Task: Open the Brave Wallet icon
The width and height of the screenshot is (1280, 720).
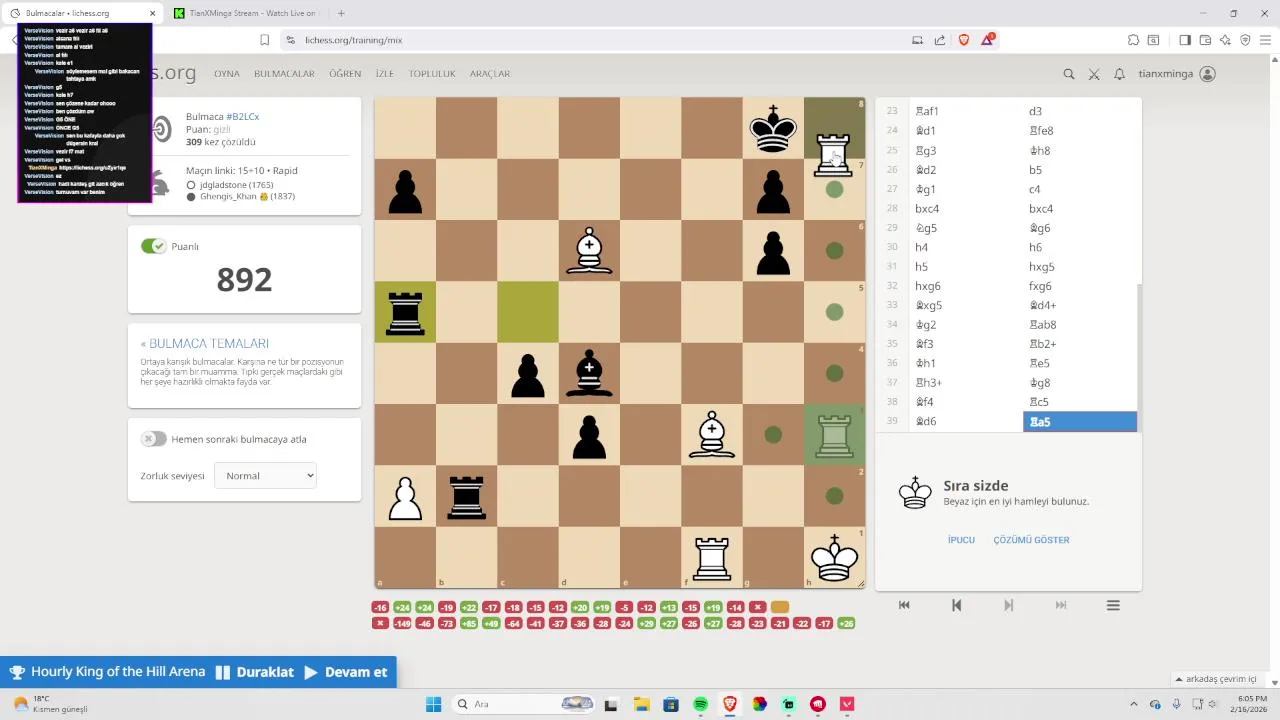Action: point(1205,40)
